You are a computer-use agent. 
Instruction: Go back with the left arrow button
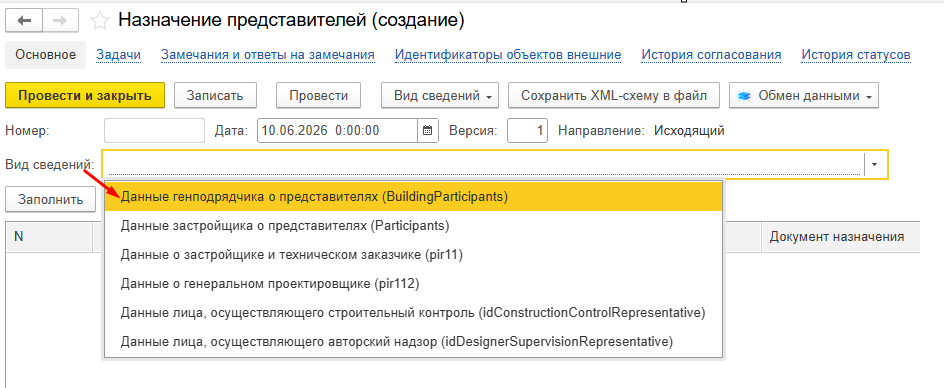(24, 21)
